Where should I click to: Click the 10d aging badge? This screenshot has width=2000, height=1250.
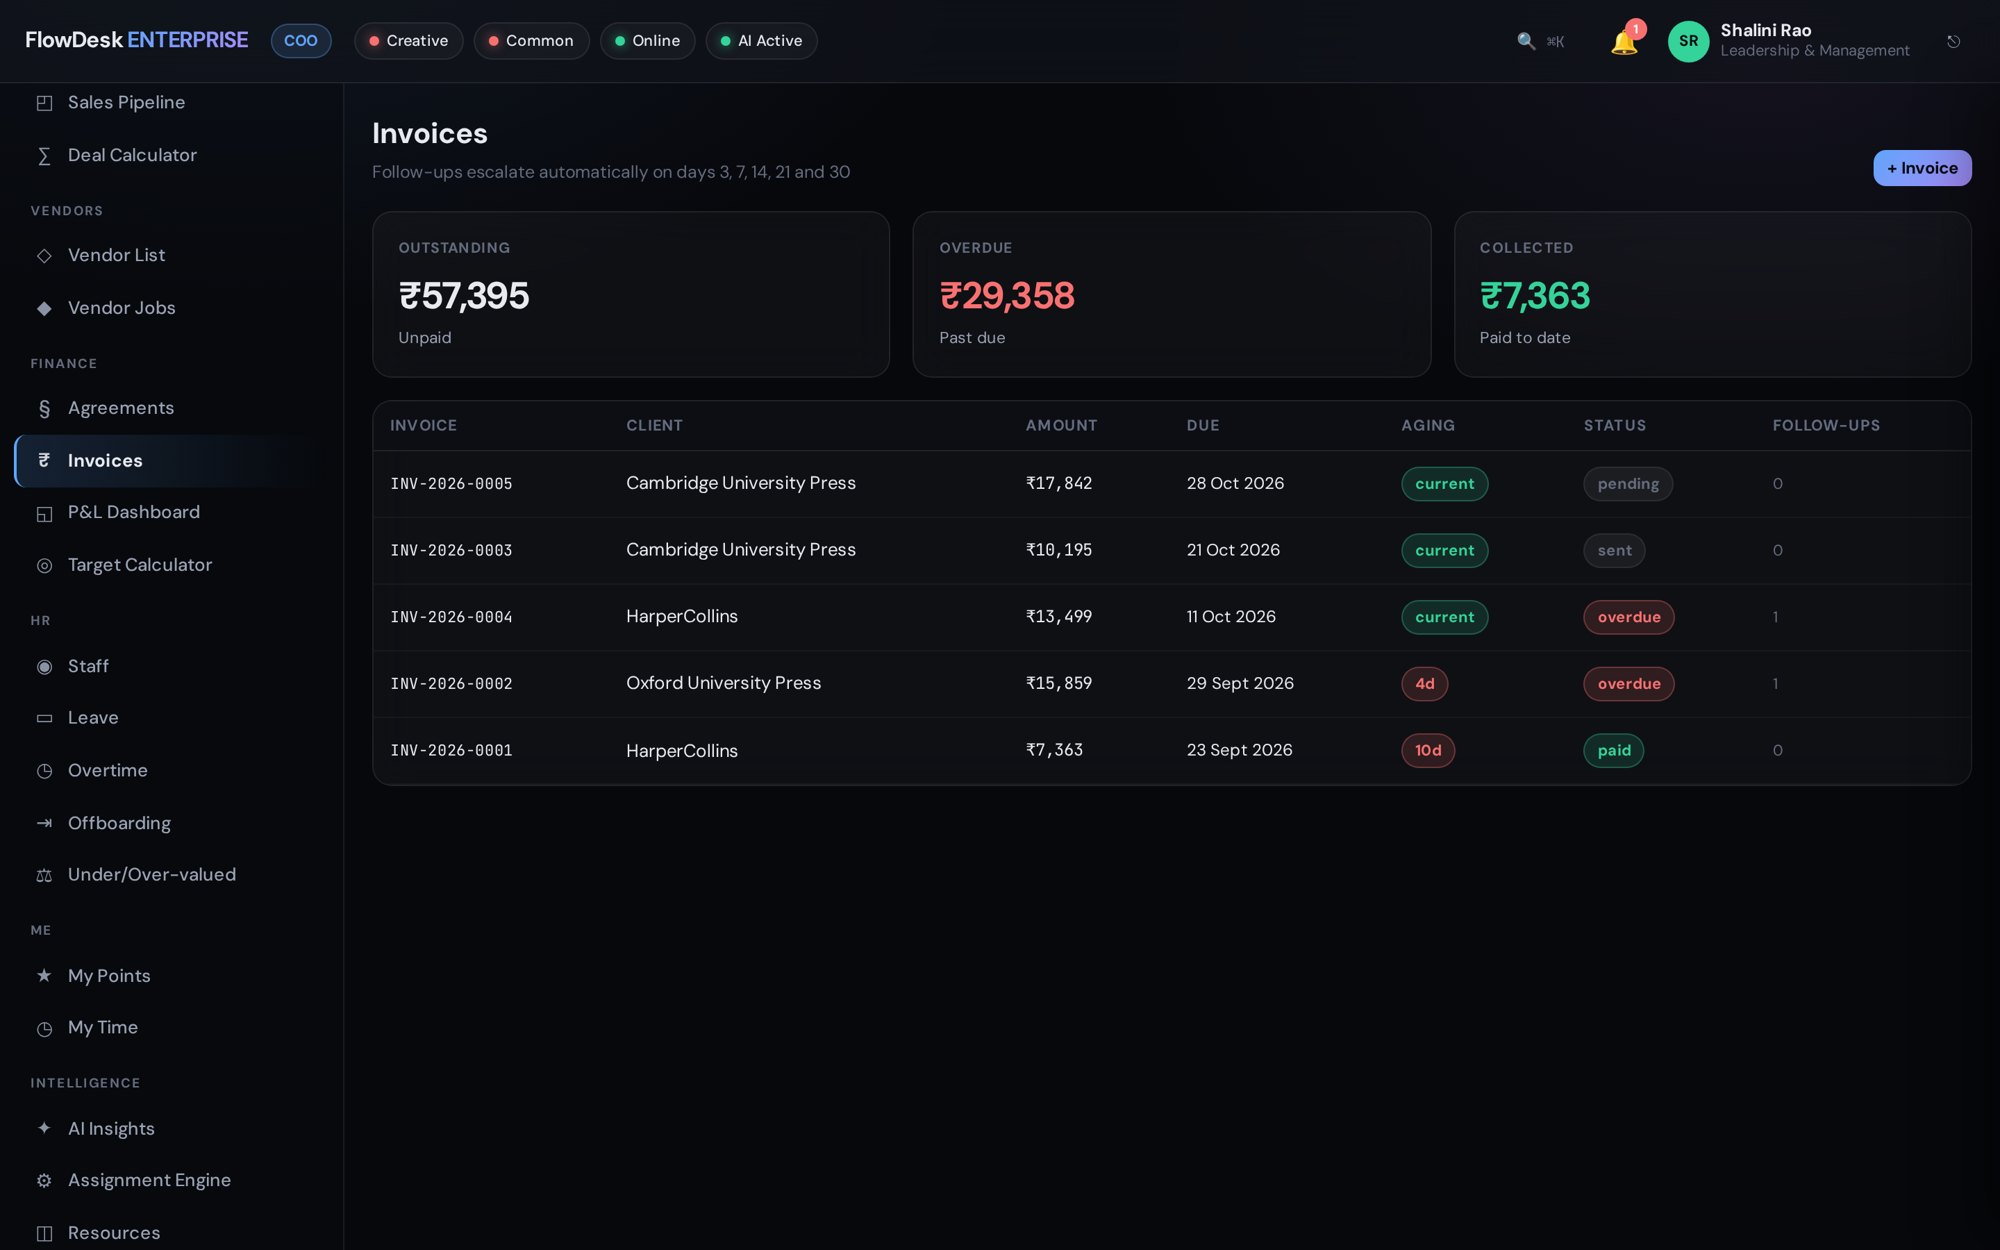1428,751
